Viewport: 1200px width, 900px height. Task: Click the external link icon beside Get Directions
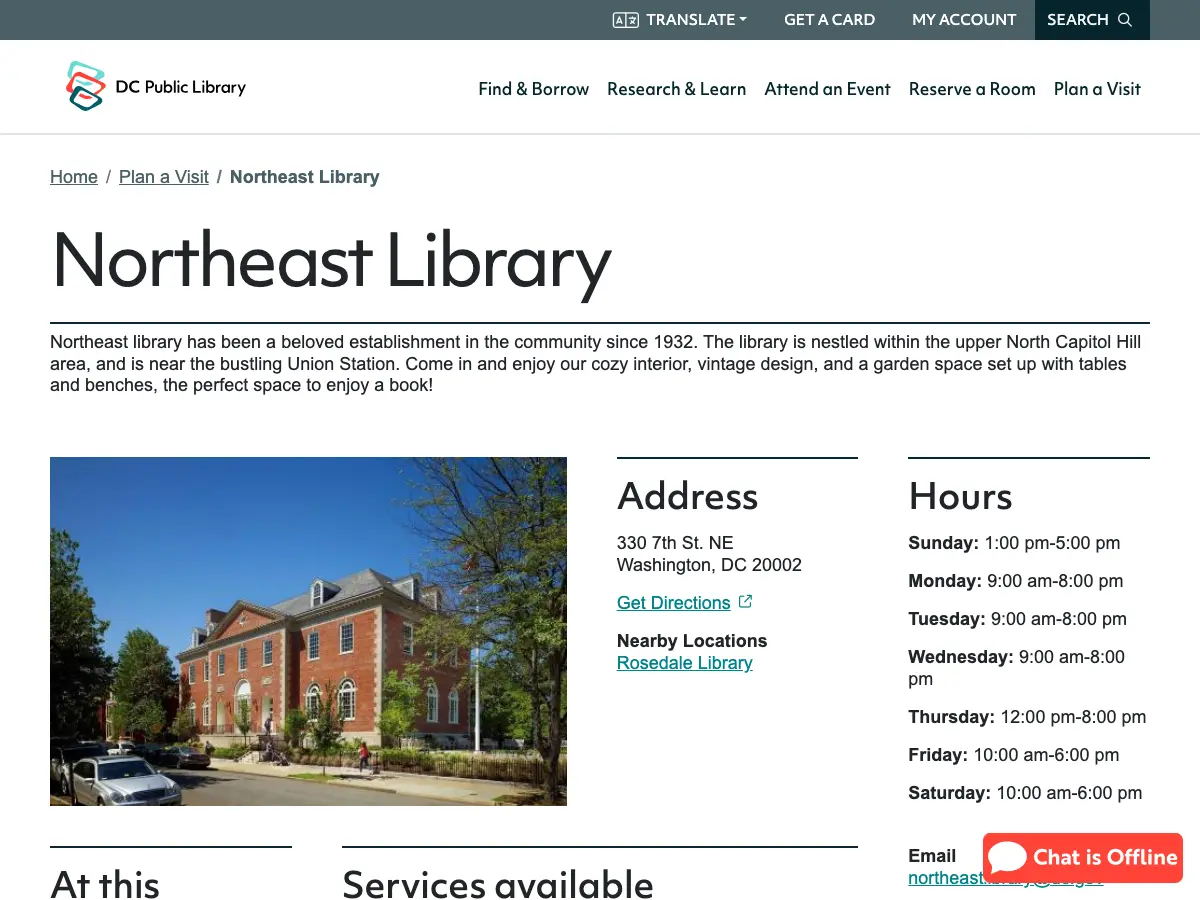point(745,602)
